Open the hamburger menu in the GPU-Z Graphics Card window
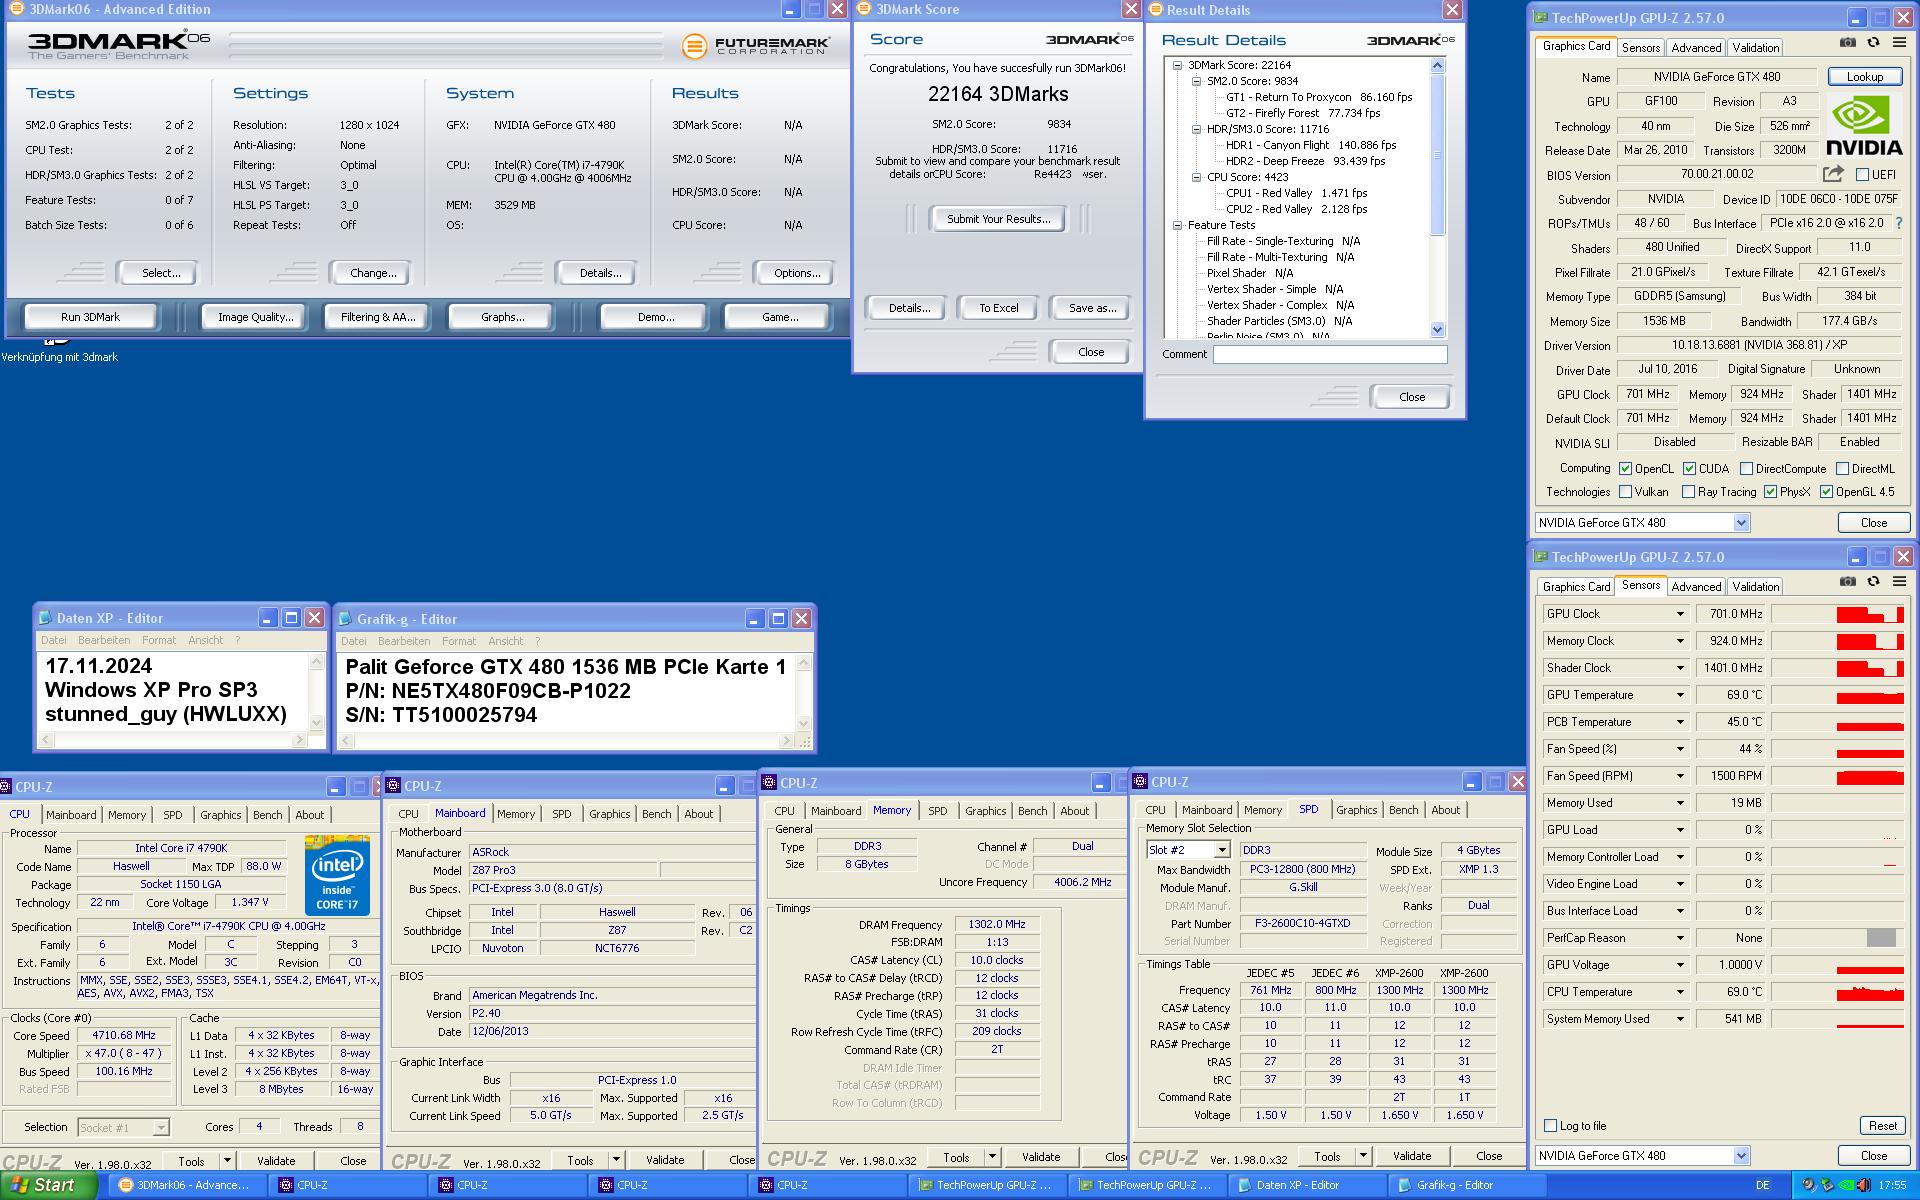1920x1200 pixels. click(x=1899, y=43)
